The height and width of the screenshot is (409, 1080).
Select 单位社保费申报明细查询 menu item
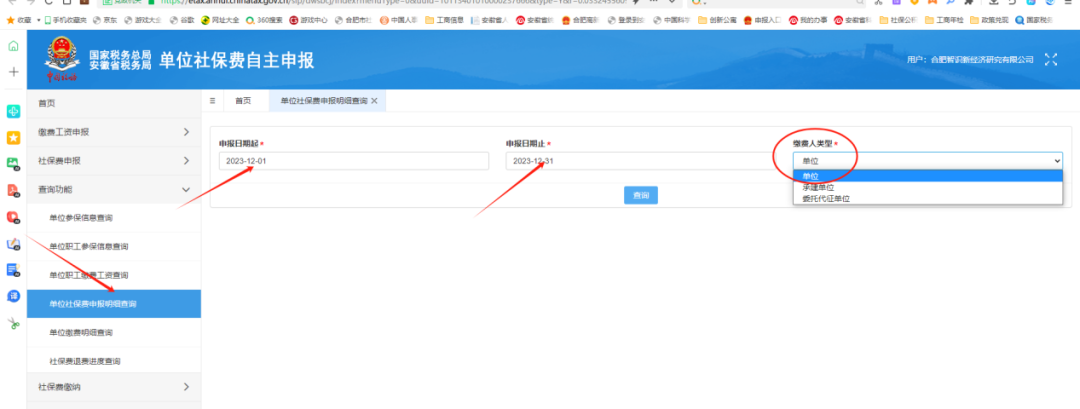tap(114, 304)
